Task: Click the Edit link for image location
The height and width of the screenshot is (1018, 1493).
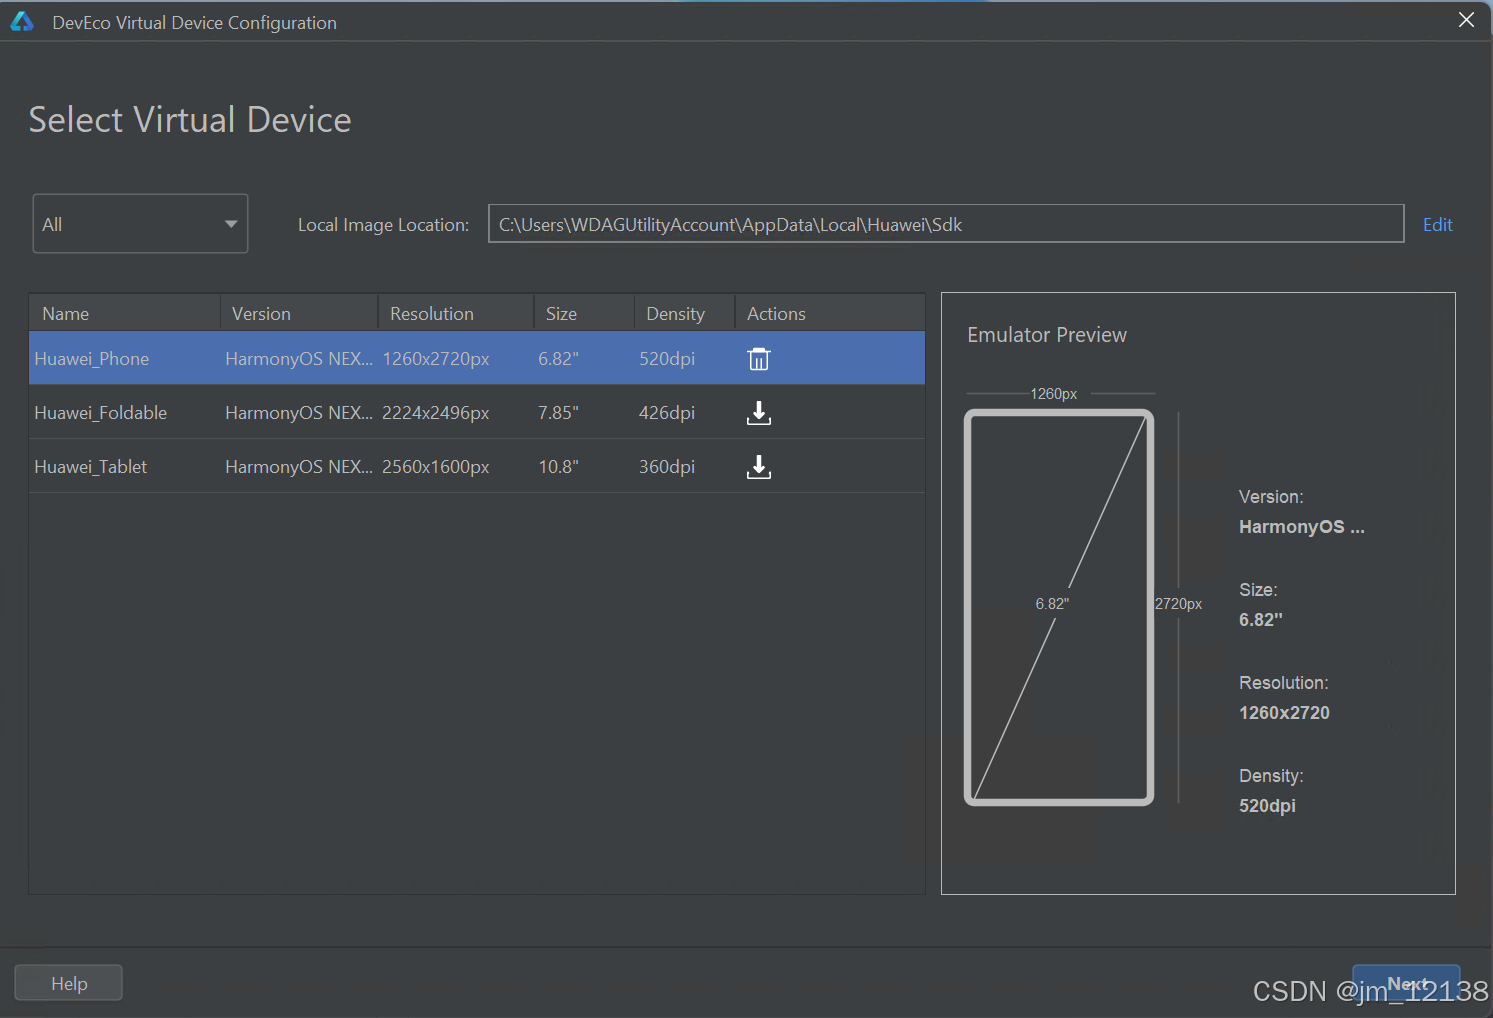Action: [1437, 225]
